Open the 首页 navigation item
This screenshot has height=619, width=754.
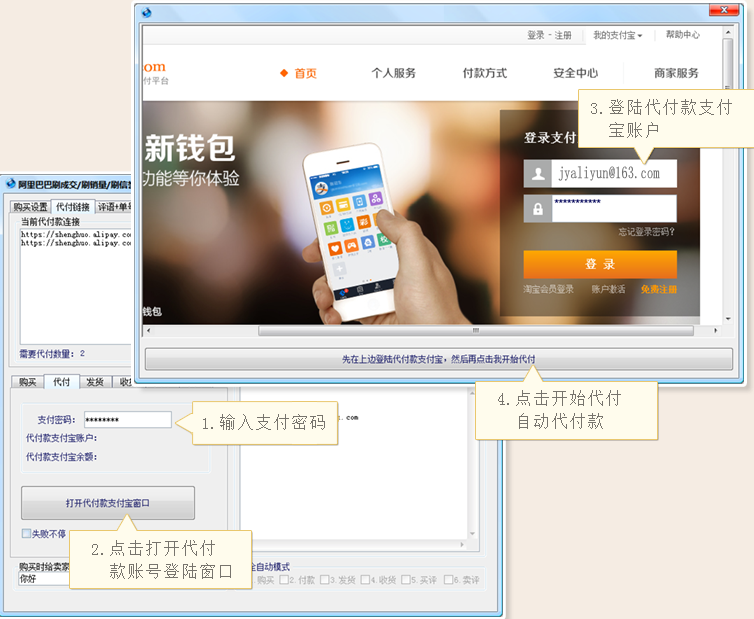305,73
